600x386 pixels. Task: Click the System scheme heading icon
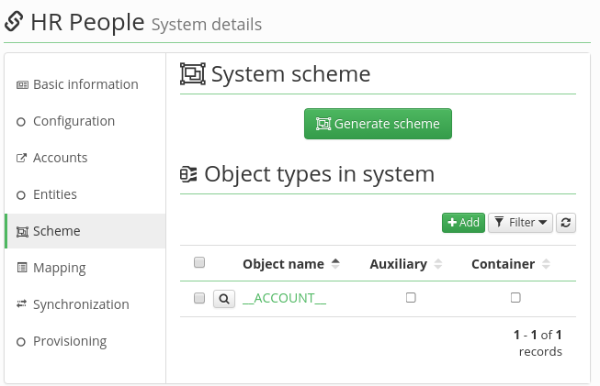click(x=193, y=74)
